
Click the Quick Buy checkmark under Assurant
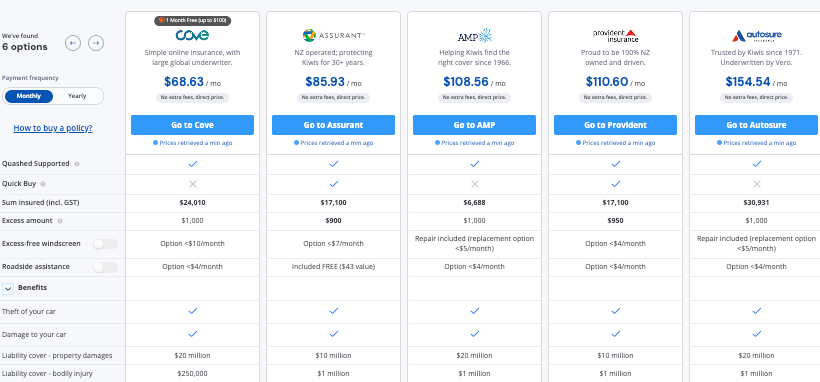(334, 184)
